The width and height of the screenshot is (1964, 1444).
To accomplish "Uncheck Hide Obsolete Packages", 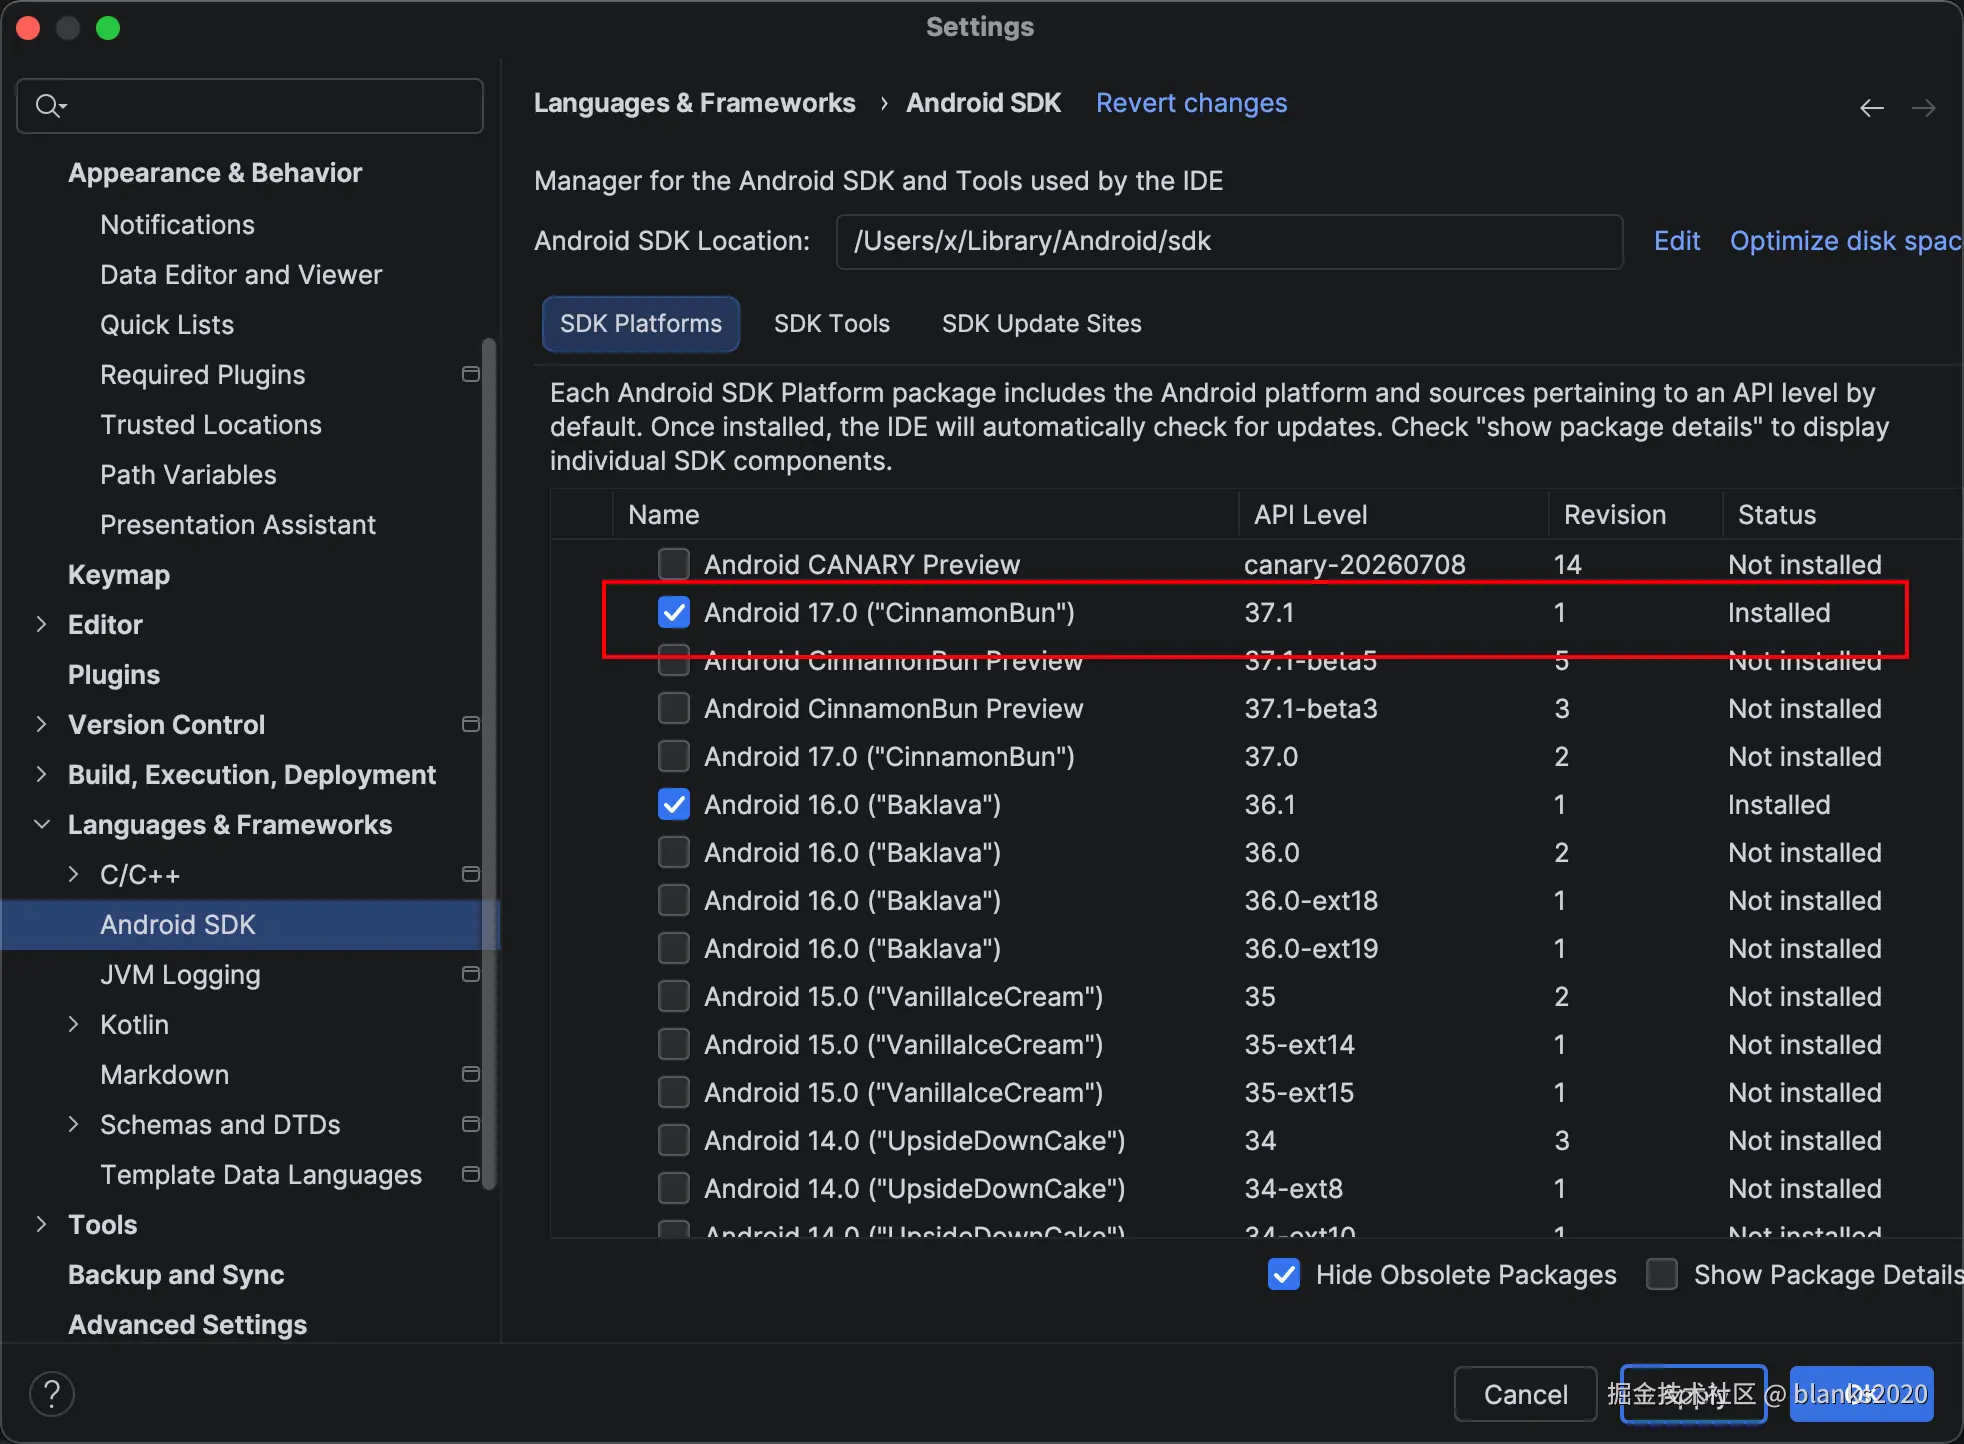I will tap(1284, 1274).
